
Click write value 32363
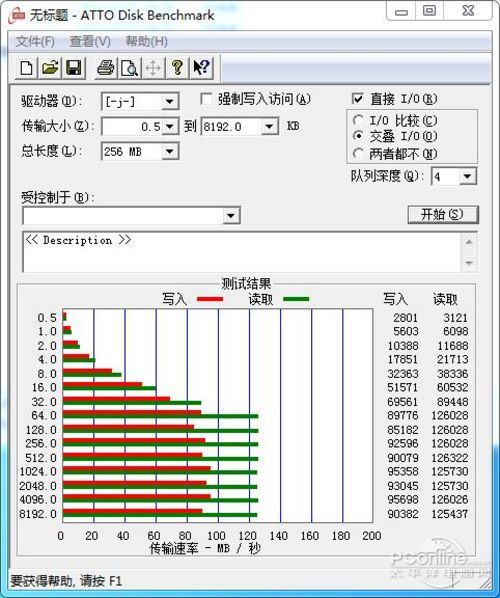403,374
